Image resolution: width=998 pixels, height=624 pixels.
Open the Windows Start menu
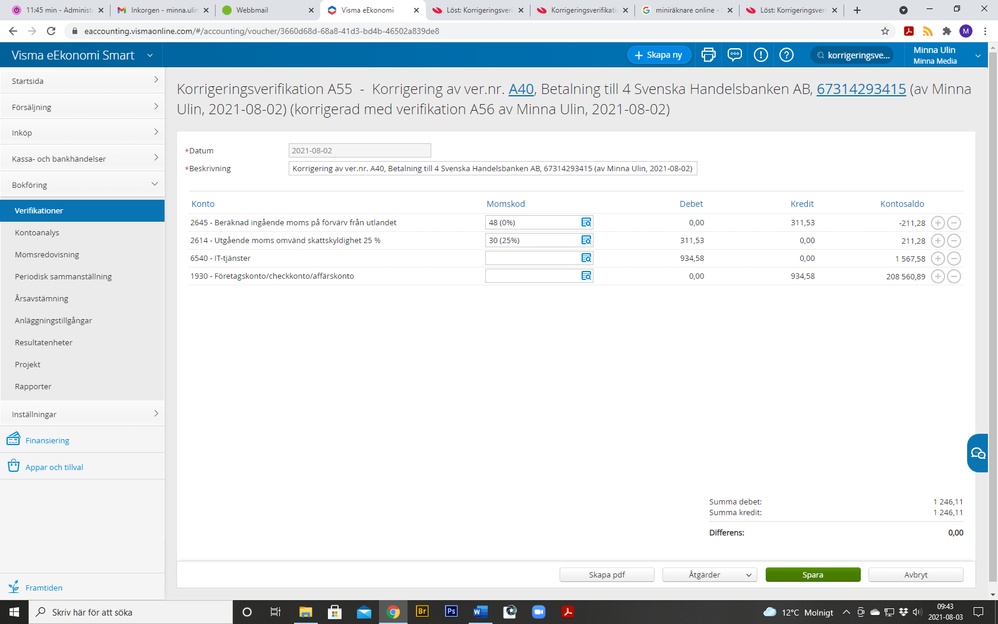coord(13,612)
